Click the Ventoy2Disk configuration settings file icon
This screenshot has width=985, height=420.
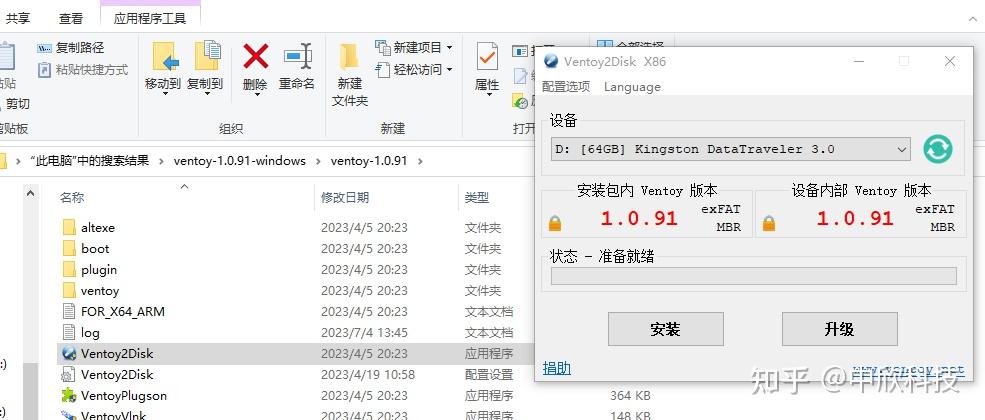[69, 375]
